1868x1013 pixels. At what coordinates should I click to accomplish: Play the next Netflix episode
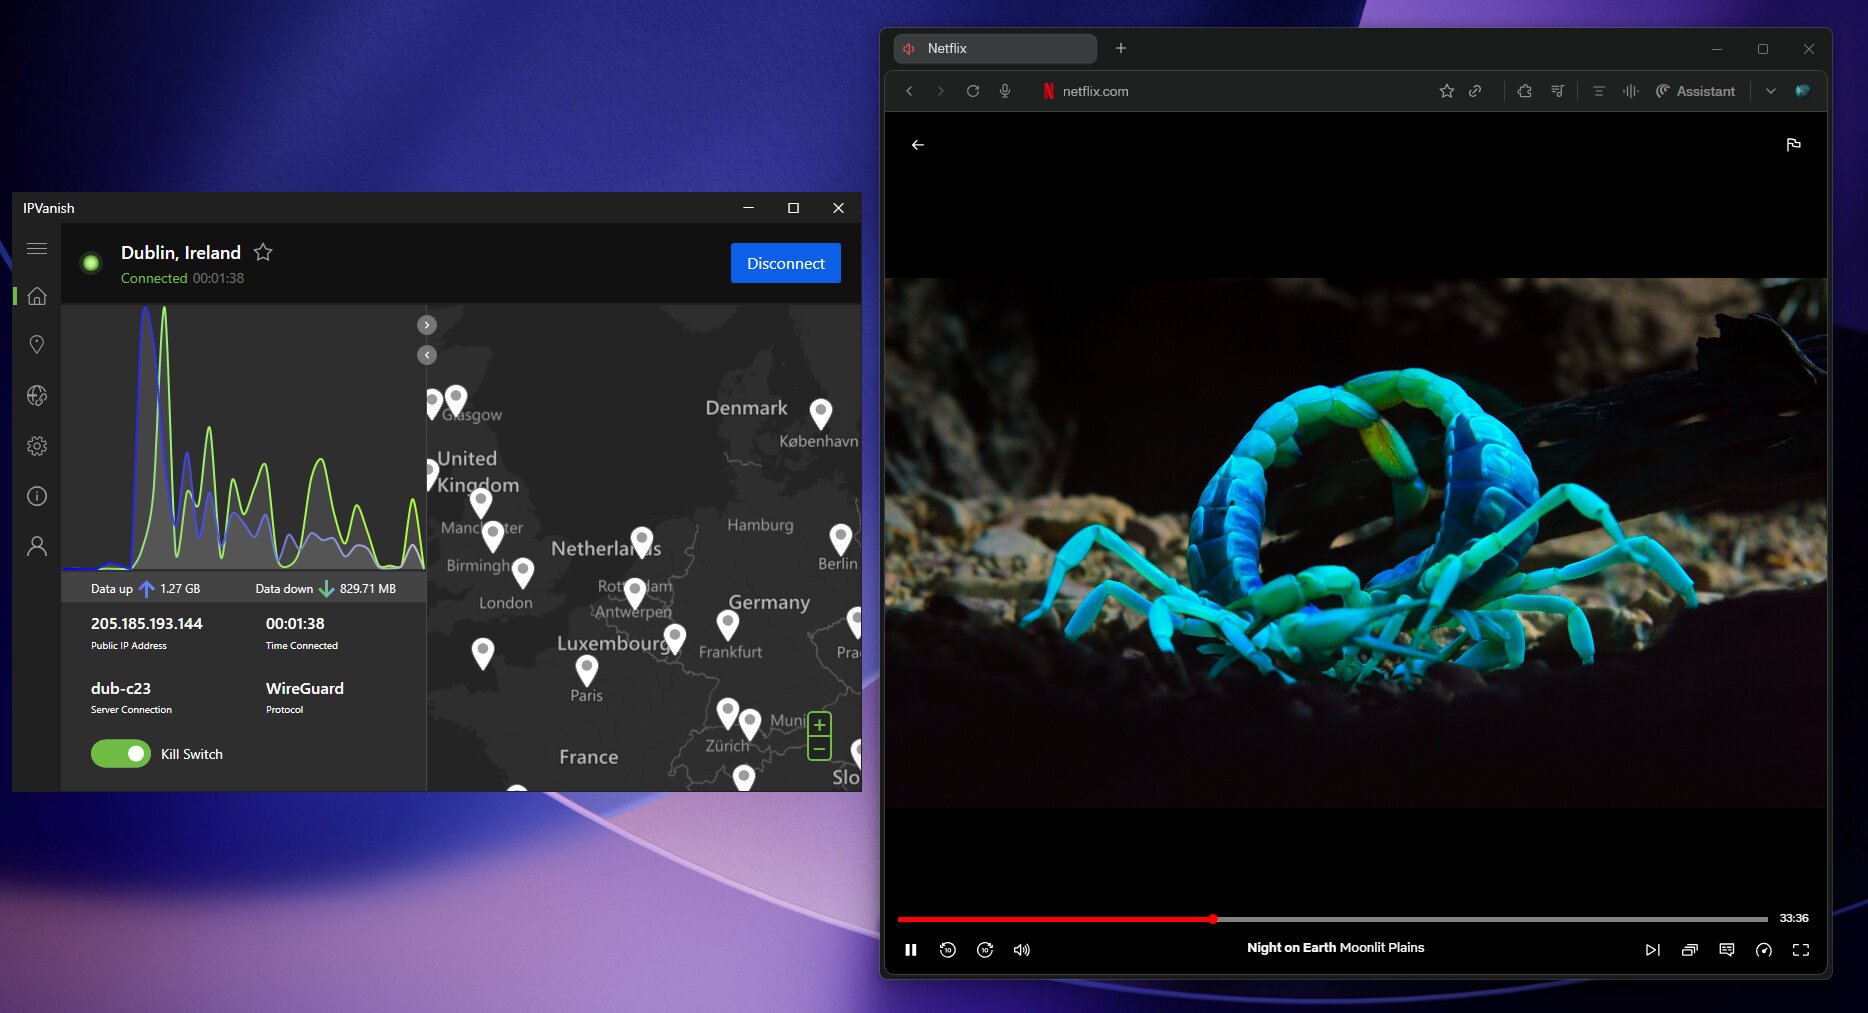pyautogui.click(x=1653, y=950)
